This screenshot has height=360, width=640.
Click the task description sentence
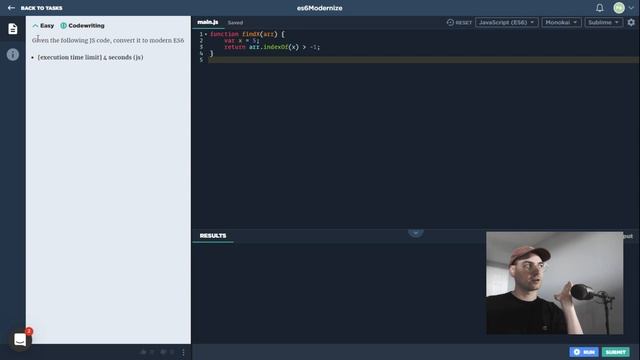(x=108, y=40)
